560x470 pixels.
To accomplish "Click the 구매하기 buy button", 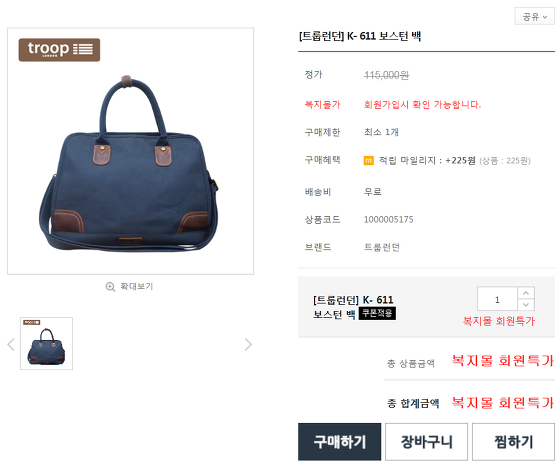I will tap(340, 442).
